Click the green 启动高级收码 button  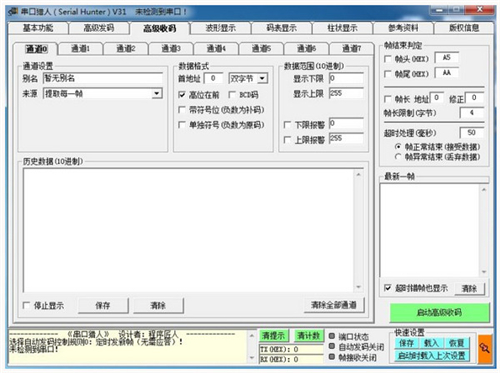pyautogui.click(x=439, y=312)
